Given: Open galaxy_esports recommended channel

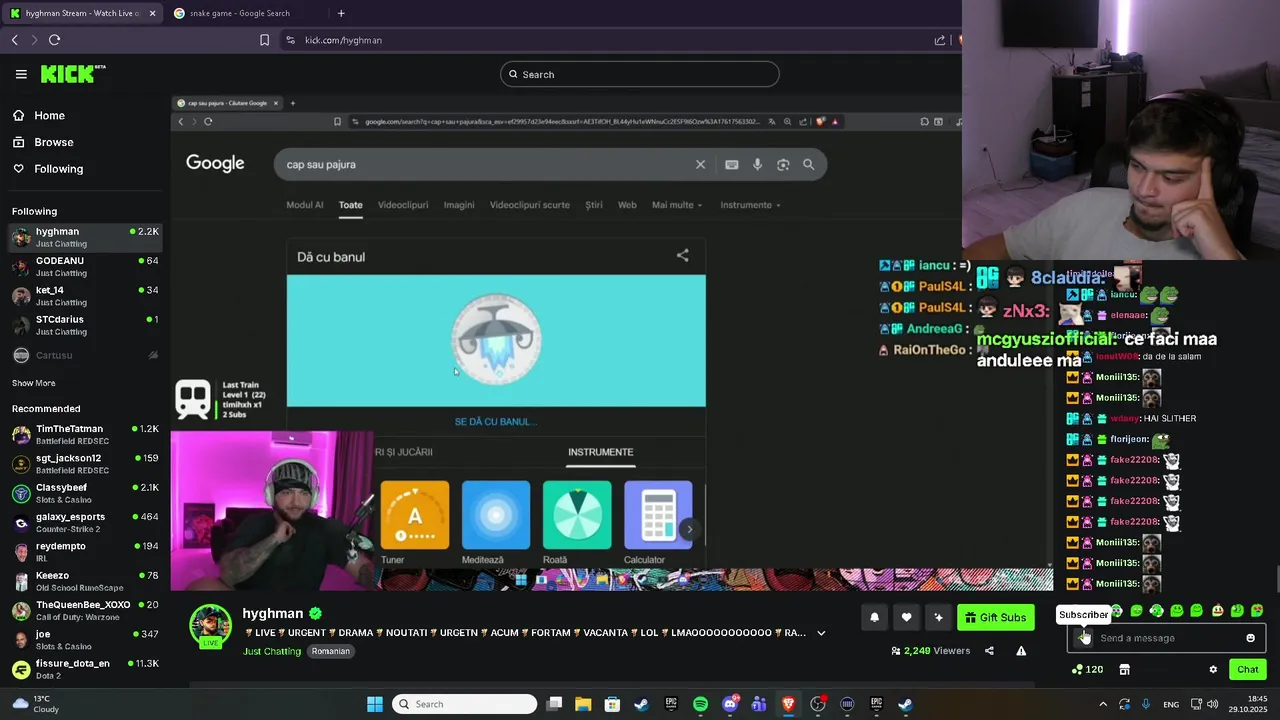Looking at the screenshot, I should (85, 522).
